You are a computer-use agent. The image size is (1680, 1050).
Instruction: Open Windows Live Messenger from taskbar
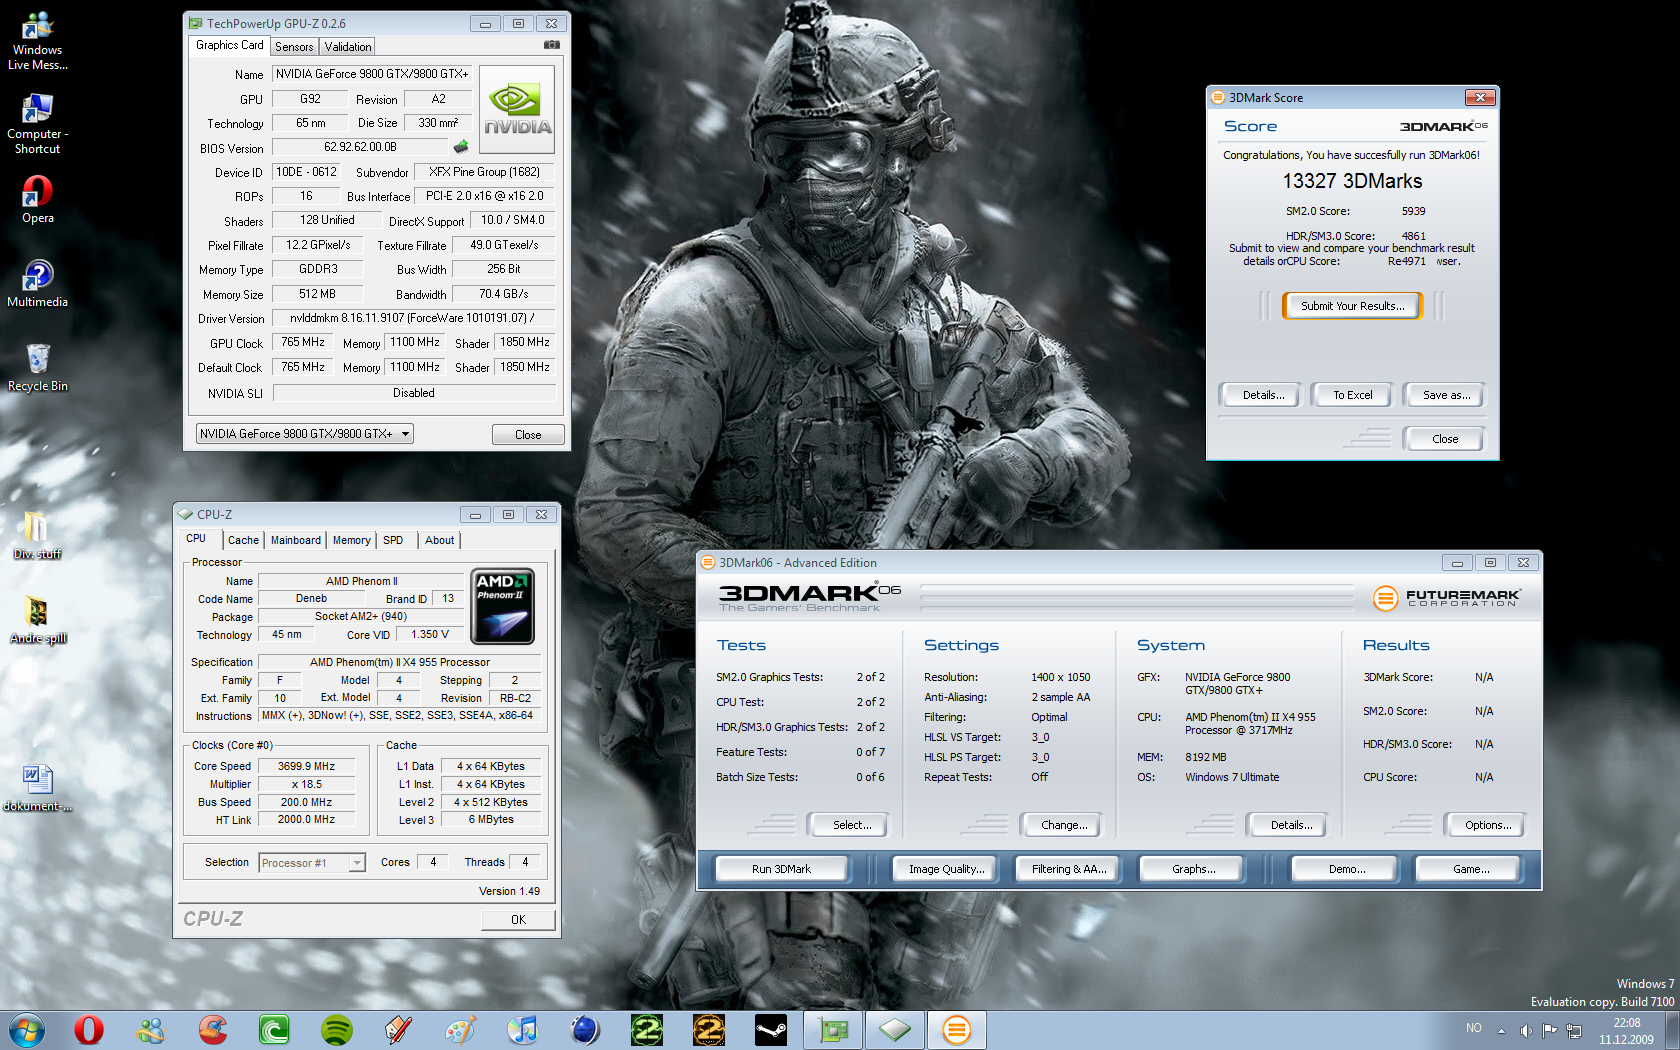[x=151, y=1030]
